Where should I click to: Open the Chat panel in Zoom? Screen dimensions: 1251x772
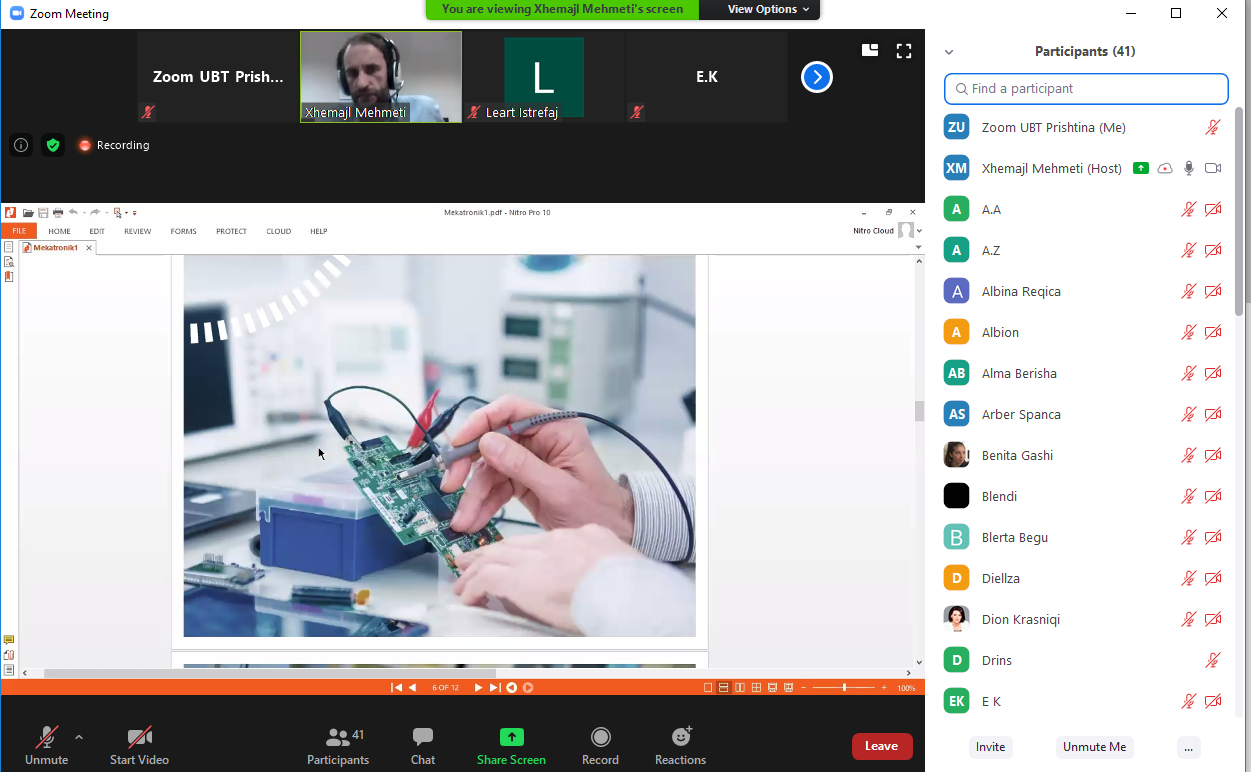(422, 740)
